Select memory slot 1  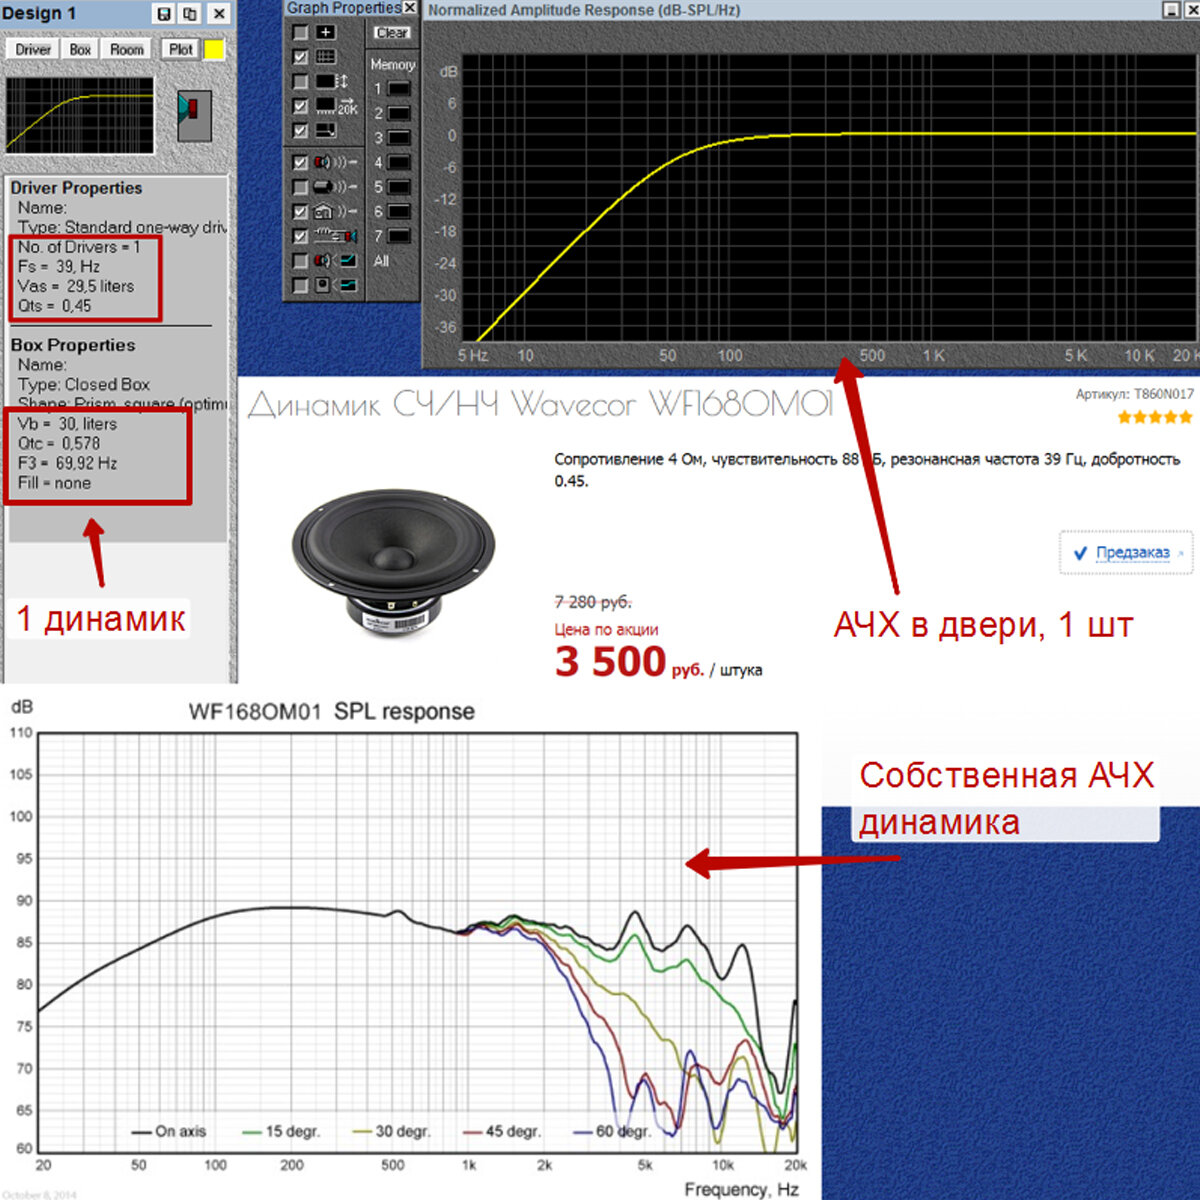399,89
